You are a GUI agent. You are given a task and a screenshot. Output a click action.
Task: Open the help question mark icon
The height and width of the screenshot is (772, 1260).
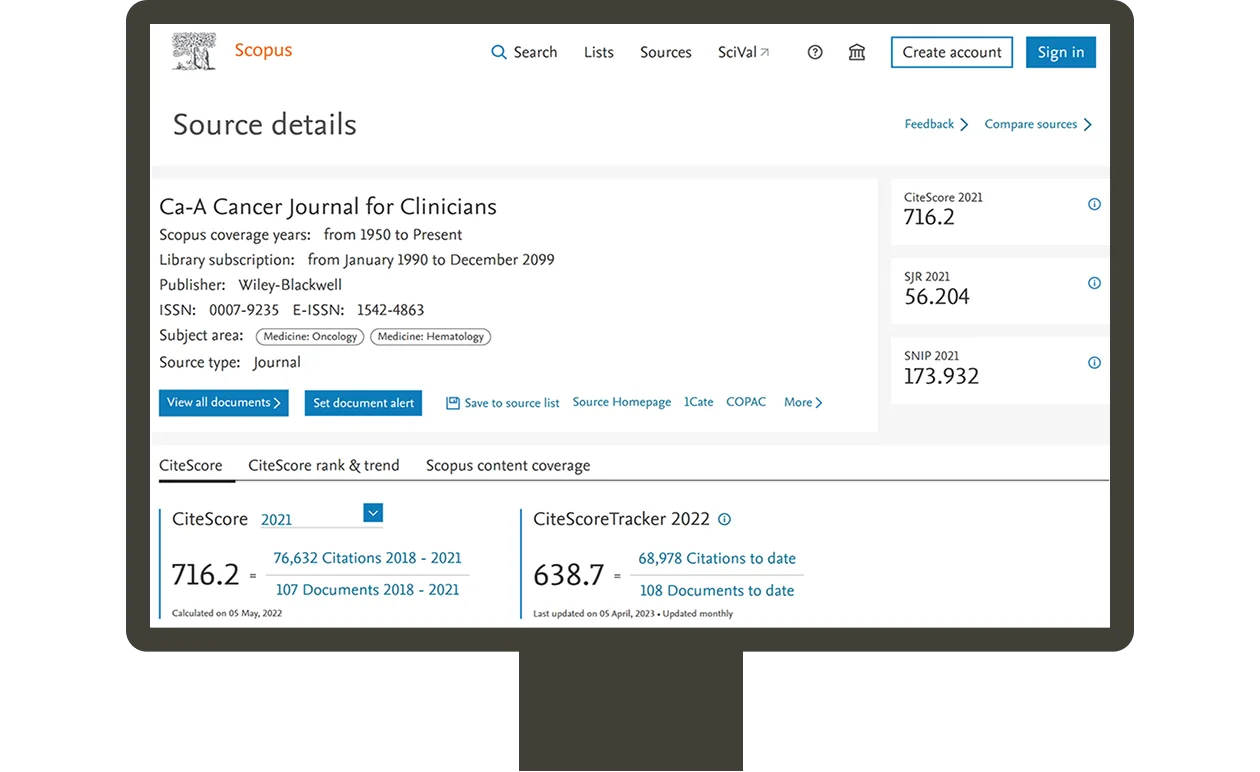click(x=815, y=51)
